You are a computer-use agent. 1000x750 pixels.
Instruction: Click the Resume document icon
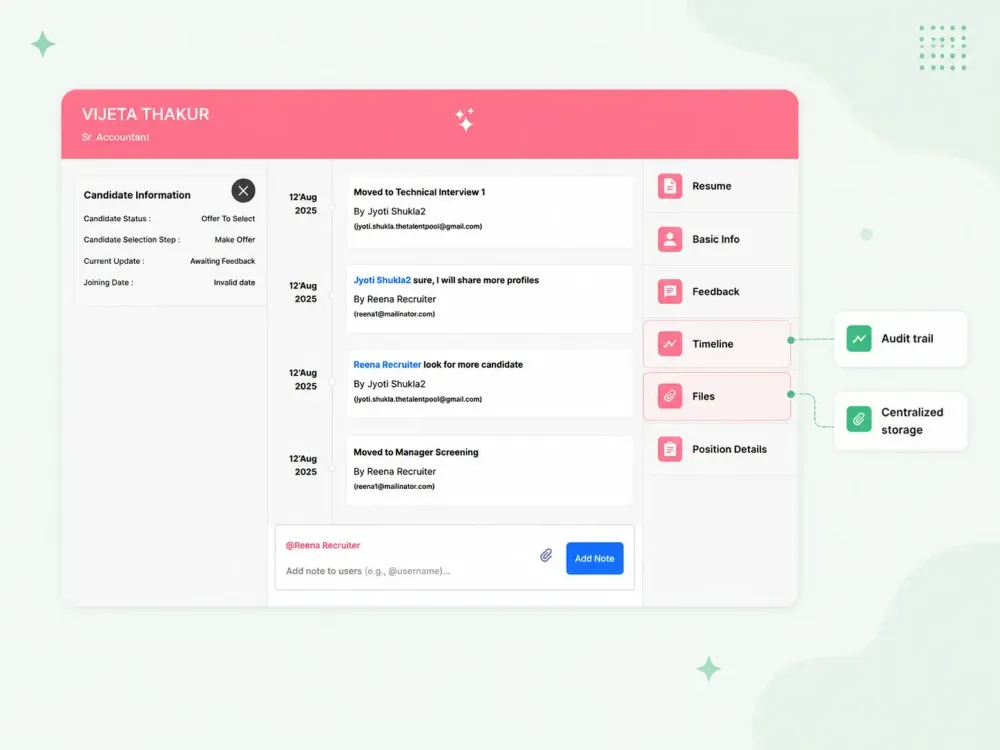(x=670, y=186)
